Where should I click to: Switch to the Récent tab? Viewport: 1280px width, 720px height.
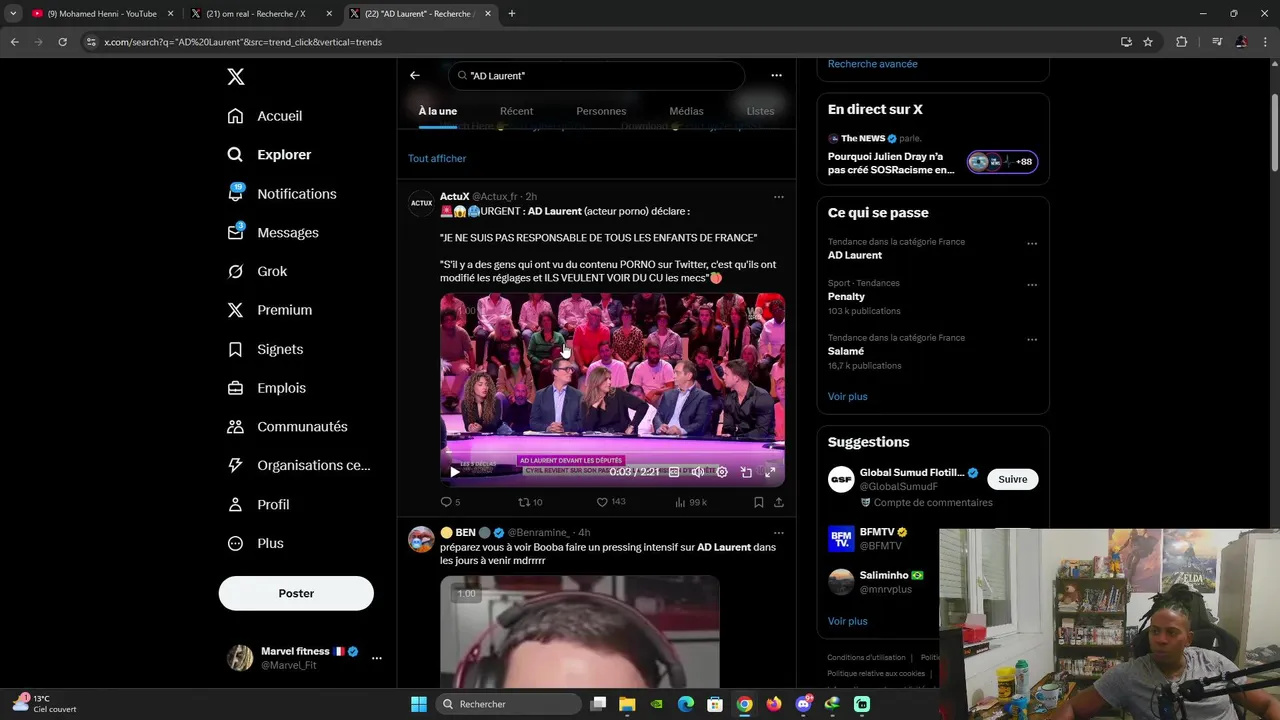click(x=516, y=111)
